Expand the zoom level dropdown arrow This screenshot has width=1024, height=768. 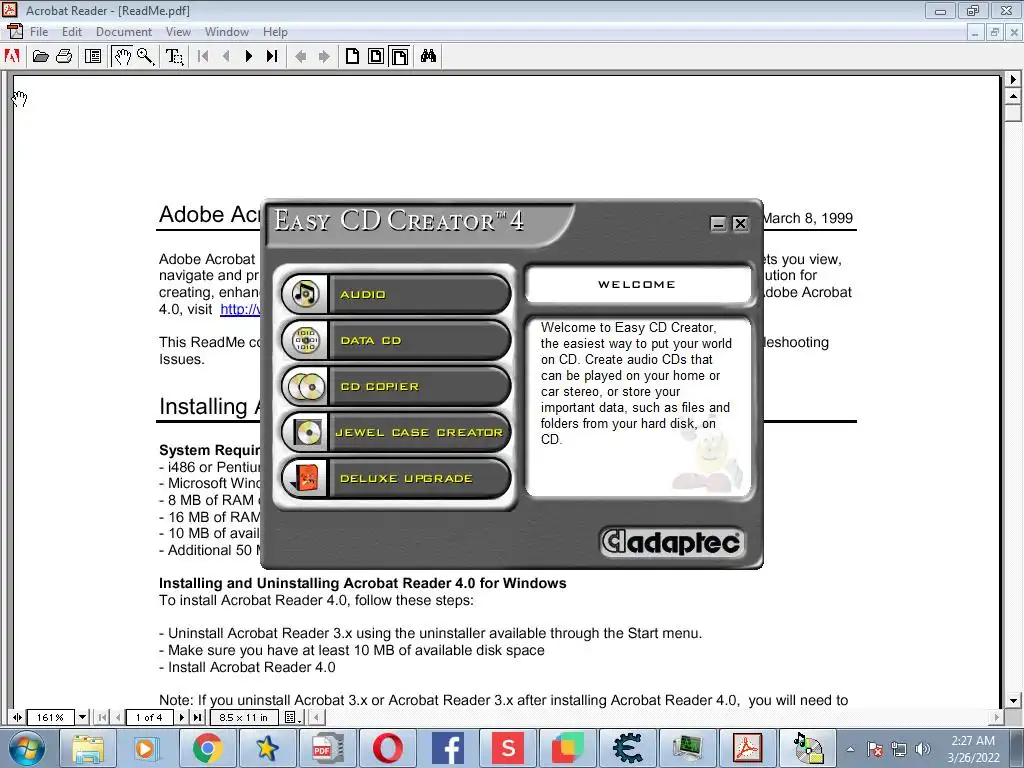tap(82, 717)
